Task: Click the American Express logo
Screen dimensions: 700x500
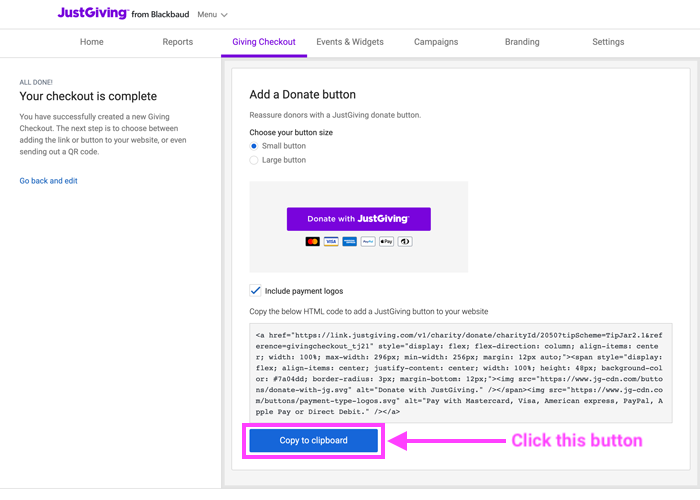Action: click(x=350, y=242)
